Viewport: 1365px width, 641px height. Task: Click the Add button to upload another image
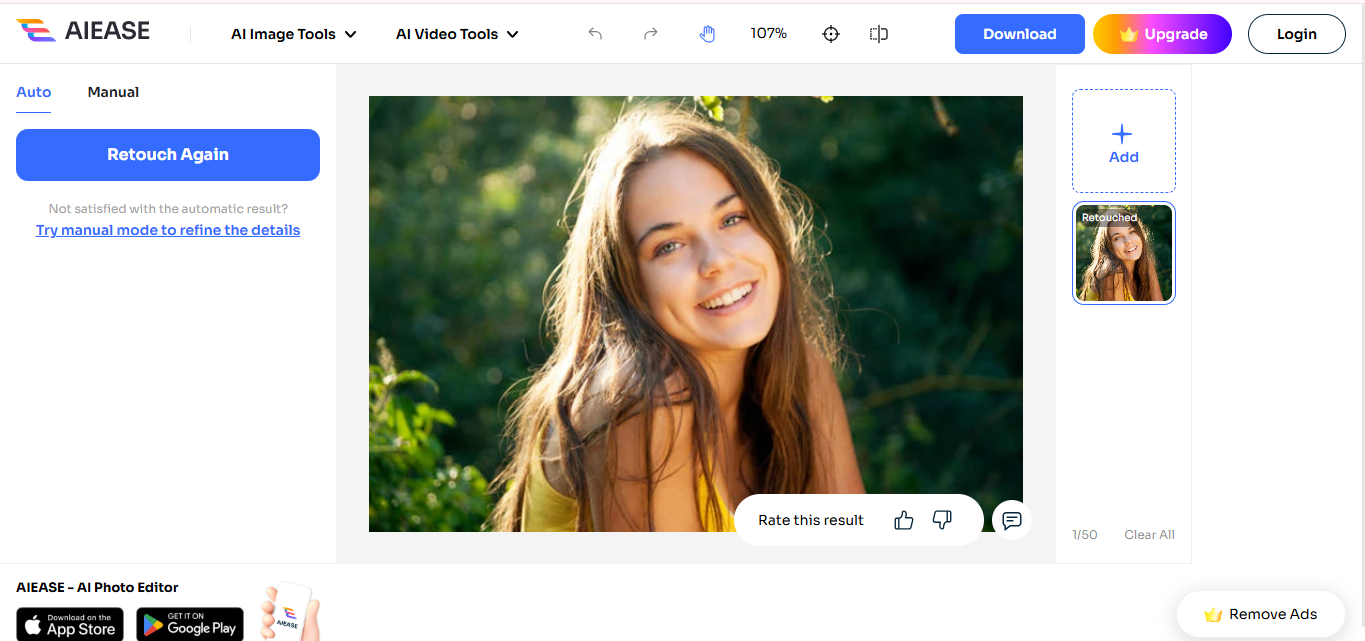1123,141
